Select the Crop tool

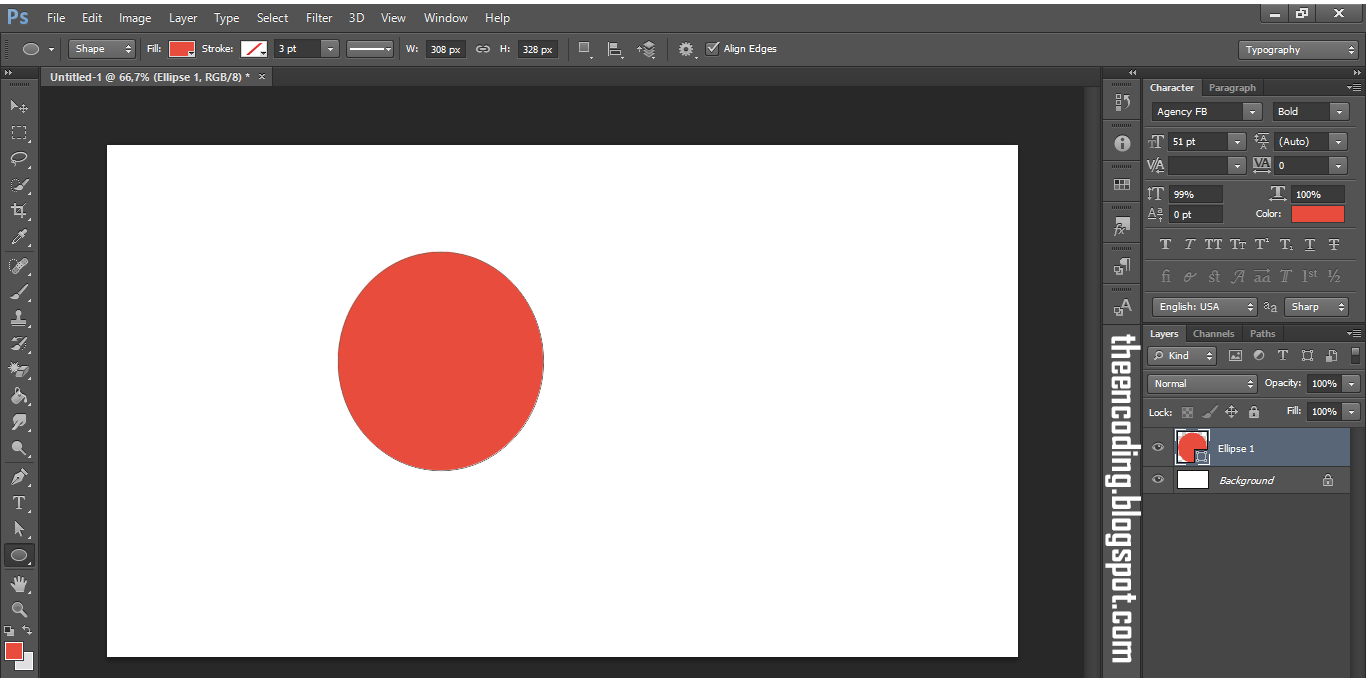click(x=19, y=211)
